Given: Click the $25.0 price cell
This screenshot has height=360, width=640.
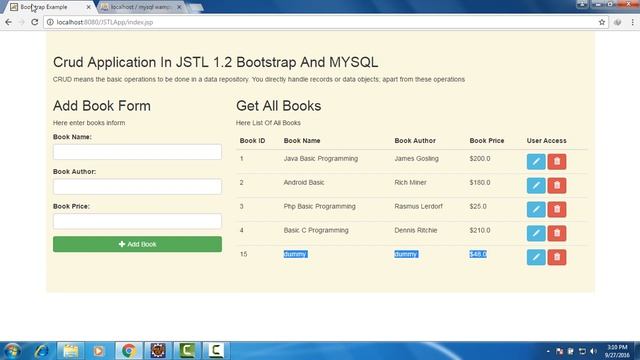Looking at the screenshot, I should click(478, 206).
